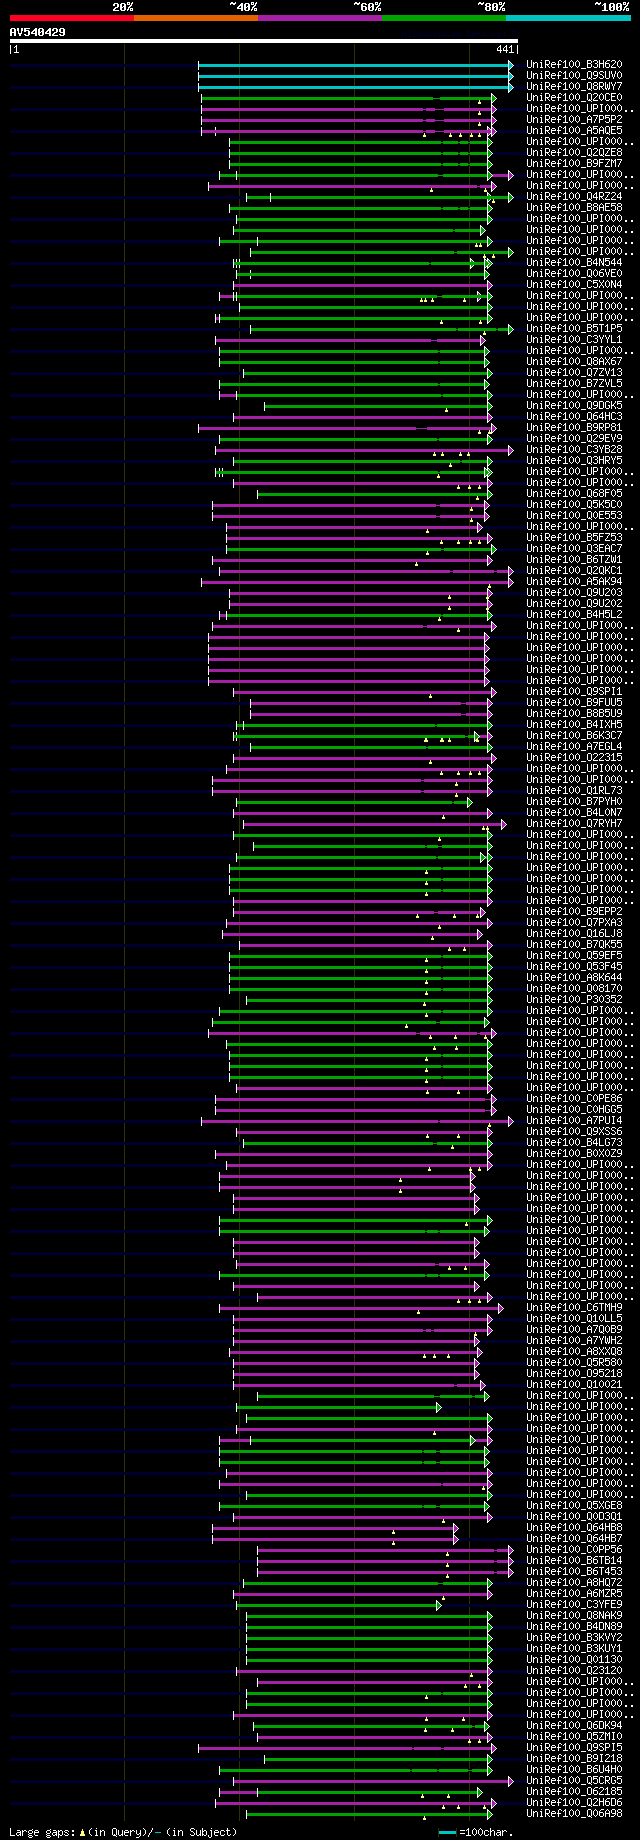Select hit UniRef100_C3YB28
The height and width of the screenshot is (1840, 640).
pyautogui.click(x=574, y=450)
